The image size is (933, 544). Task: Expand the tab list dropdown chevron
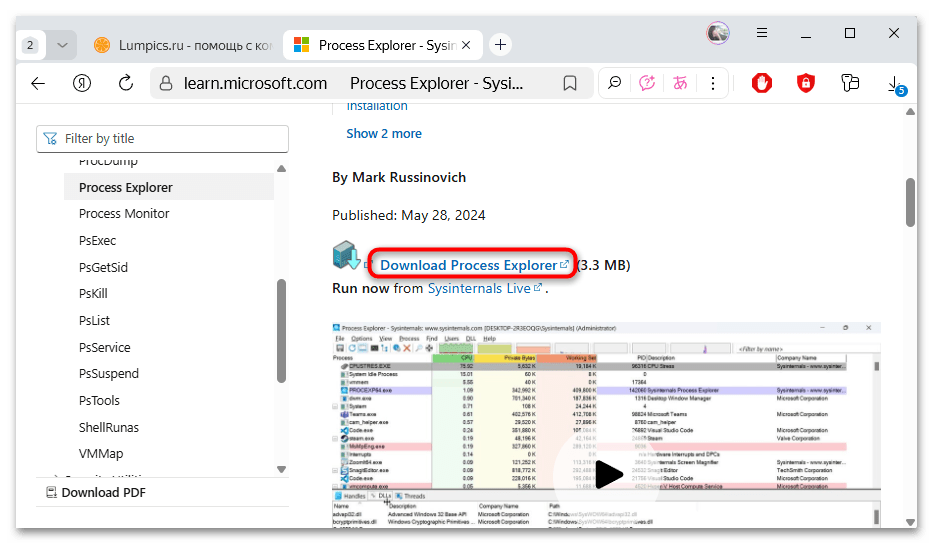pos(62,45)
